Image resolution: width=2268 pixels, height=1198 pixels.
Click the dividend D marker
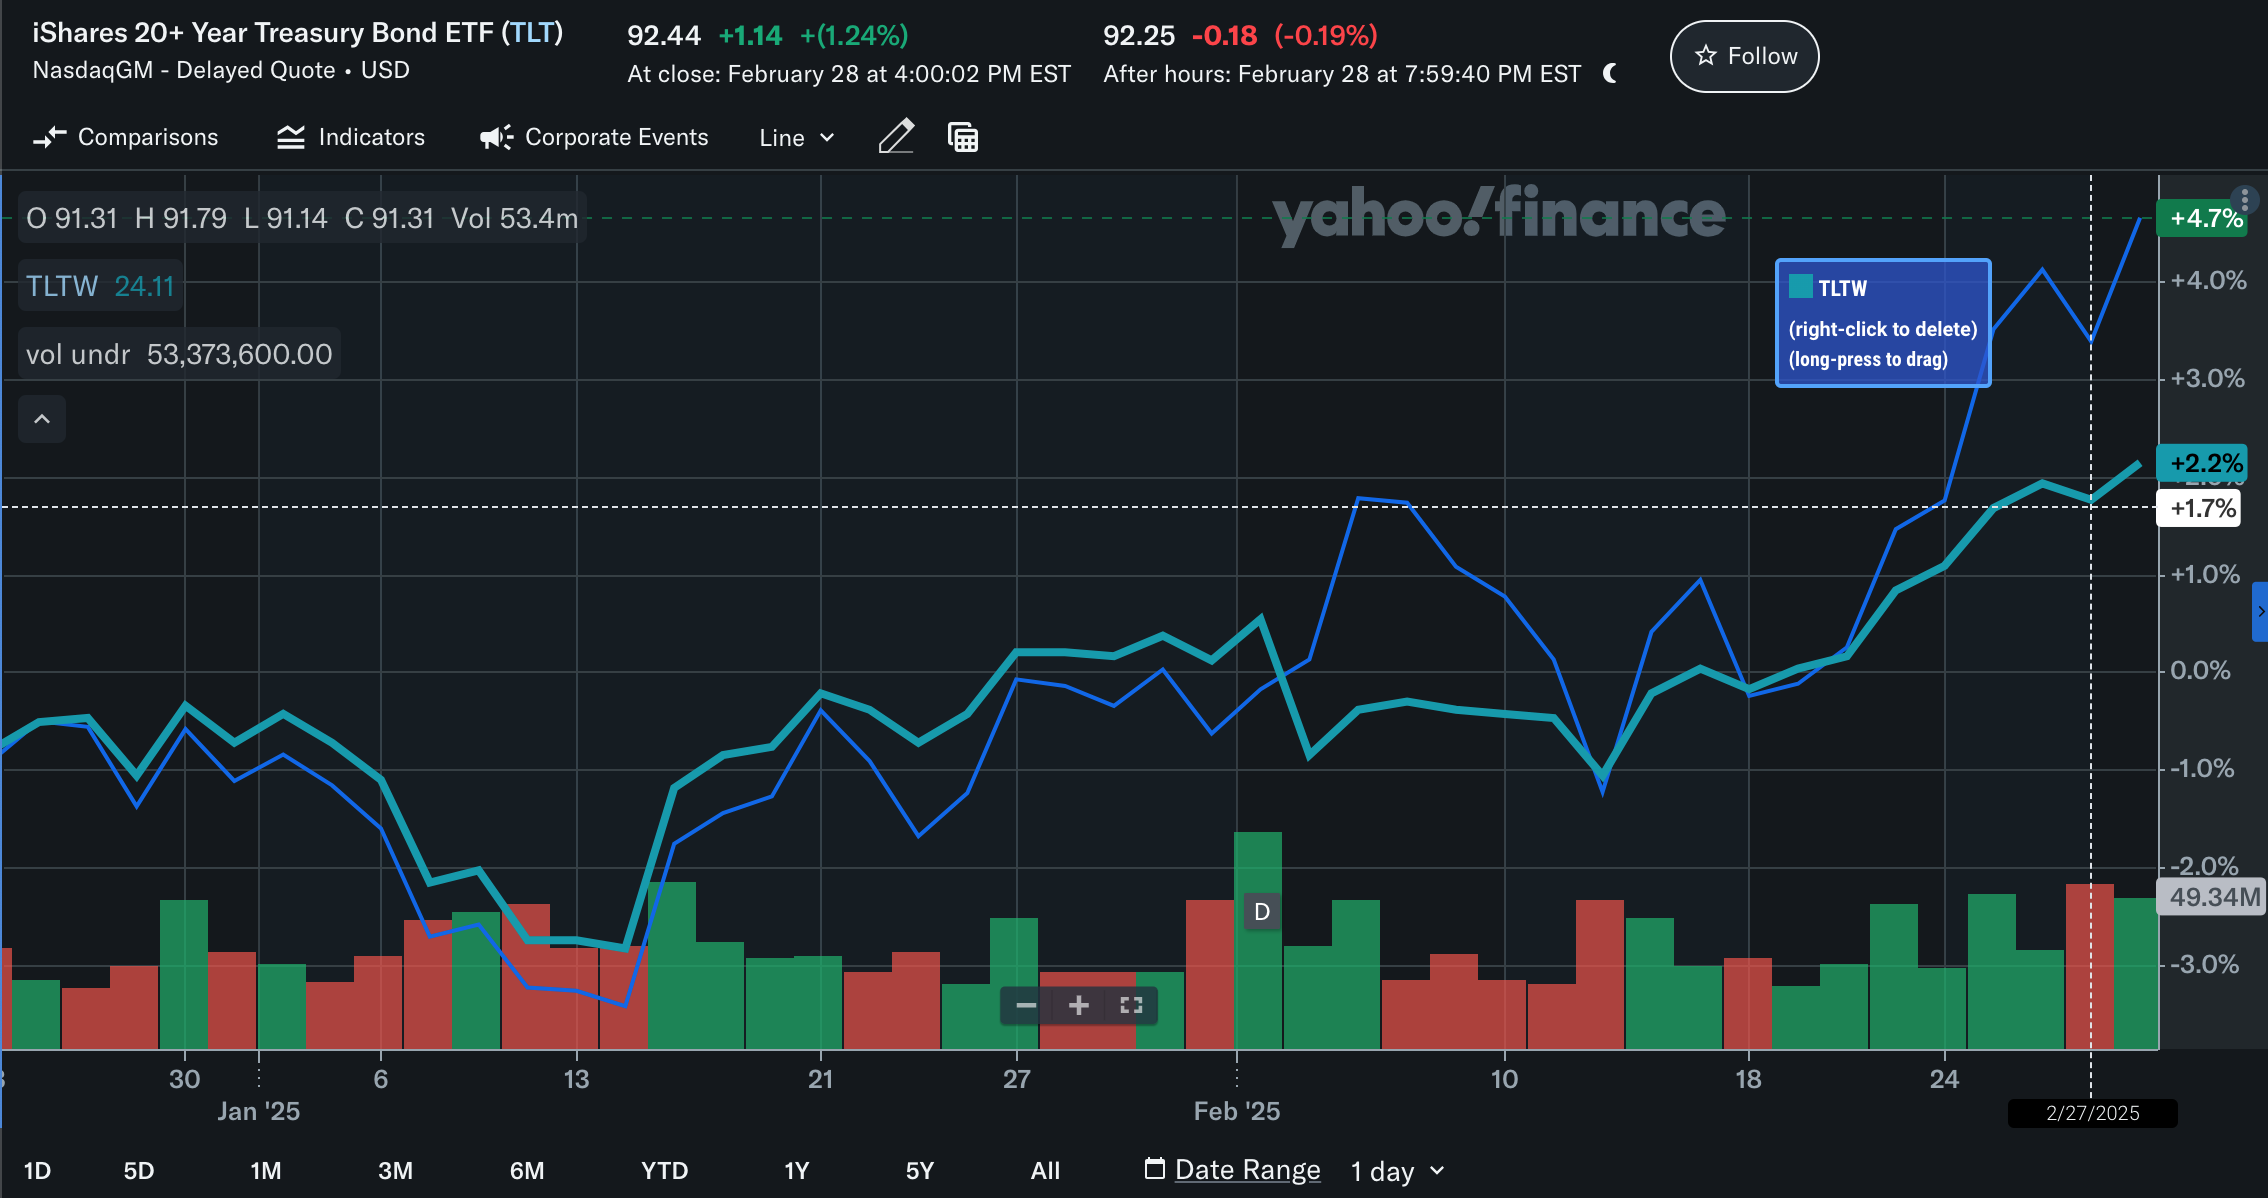(1262, 911)
